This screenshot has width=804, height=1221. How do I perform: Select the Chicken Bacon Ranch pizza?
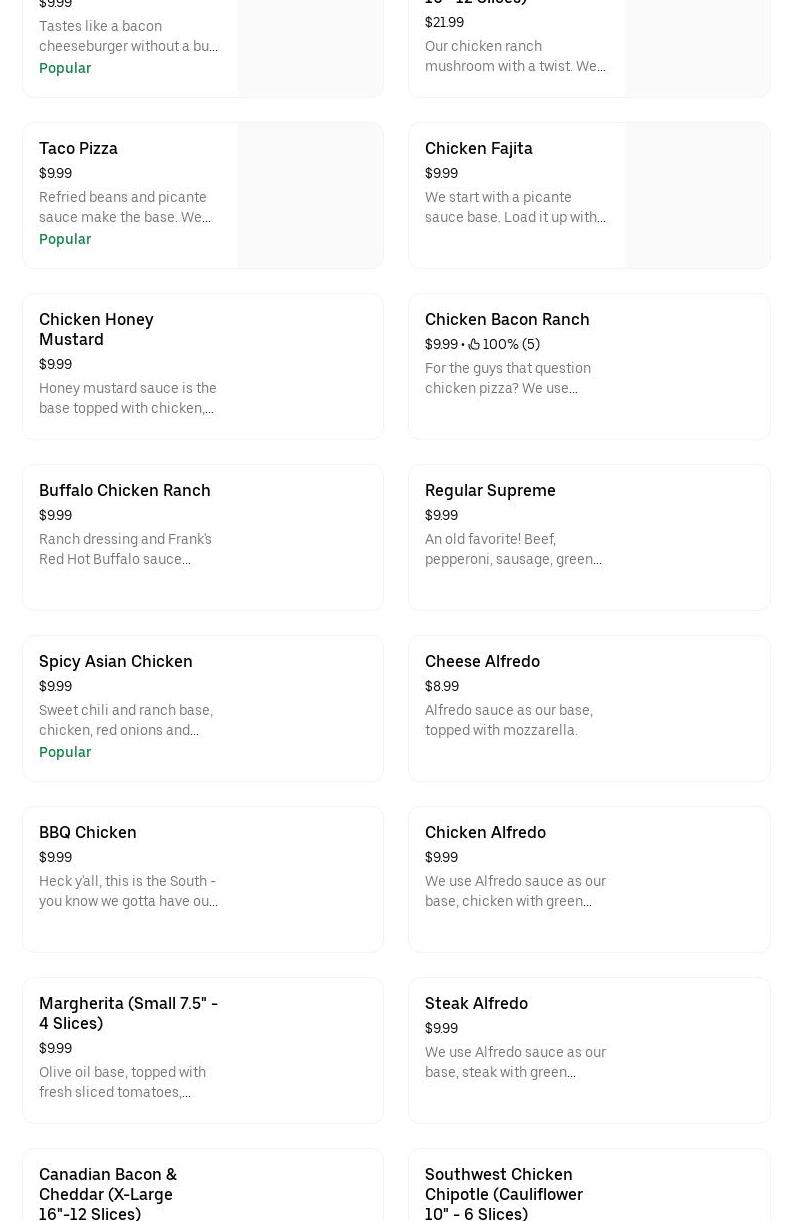(x=589, y=366)
